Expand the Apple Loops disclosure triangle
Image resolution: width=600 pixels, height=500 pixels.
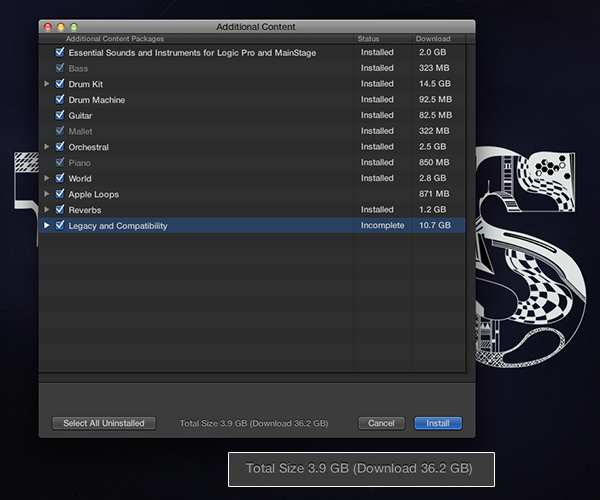pyautogui.click(x=47, y=194)
